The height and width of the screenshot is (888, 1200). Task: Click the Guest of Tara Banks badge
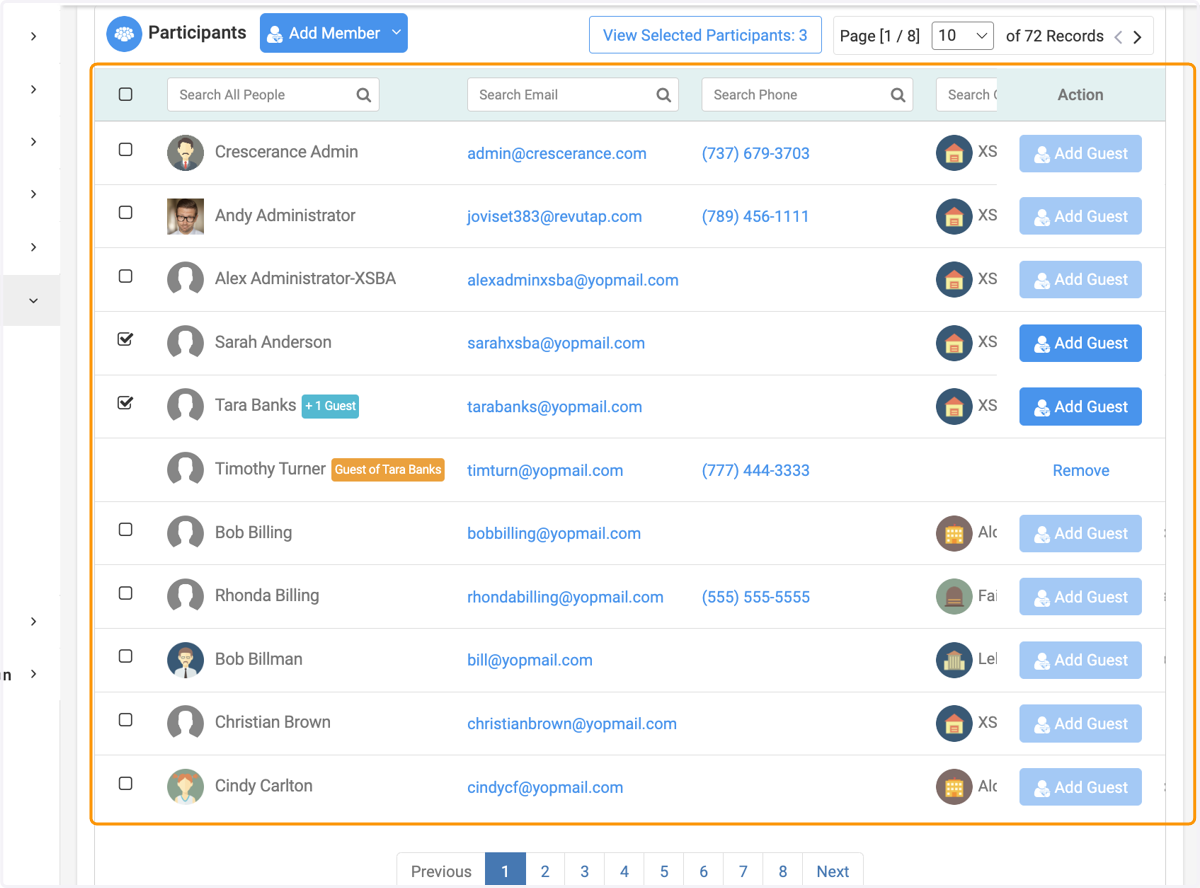388,469
